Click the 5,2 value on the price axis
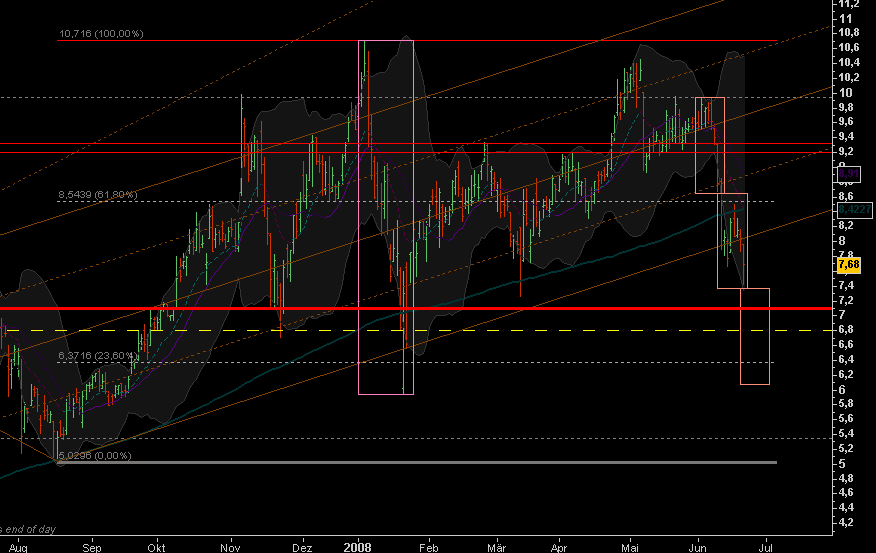The width and height of the screenshot is (876, 553). pos(846,448)
